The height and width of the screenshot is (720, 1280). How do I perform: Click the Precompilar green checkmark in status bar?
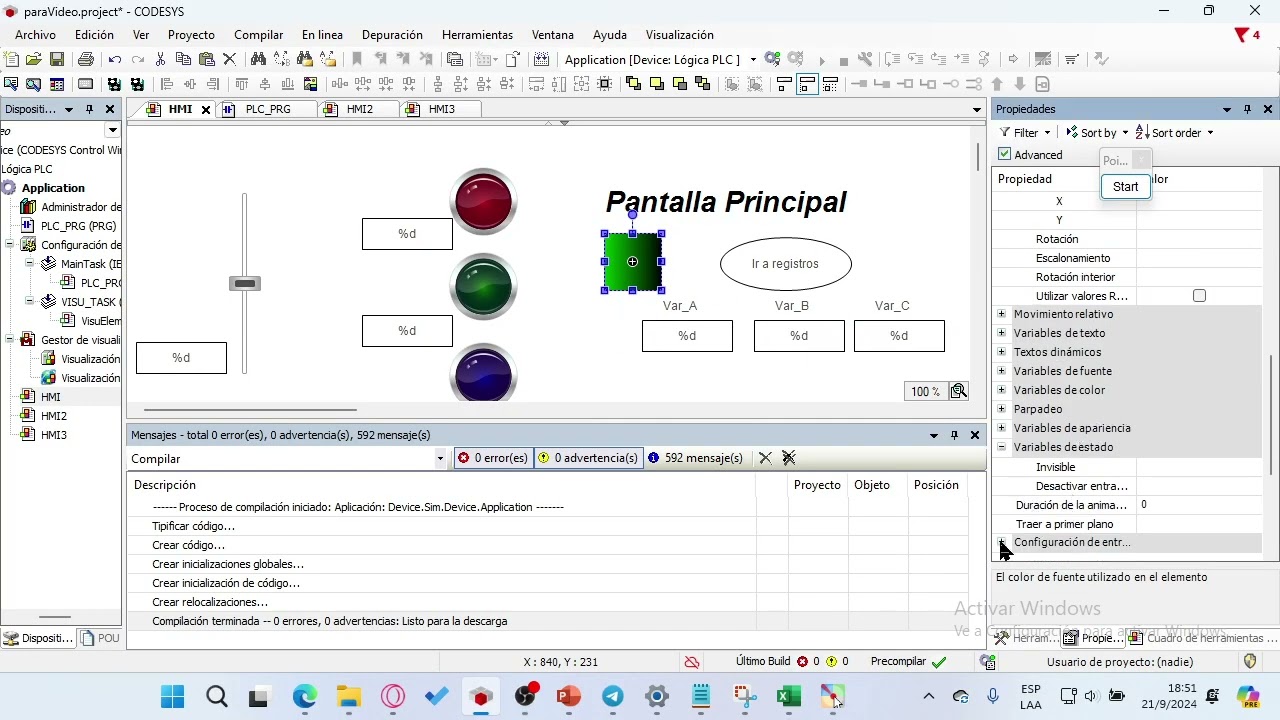point(939,662)
